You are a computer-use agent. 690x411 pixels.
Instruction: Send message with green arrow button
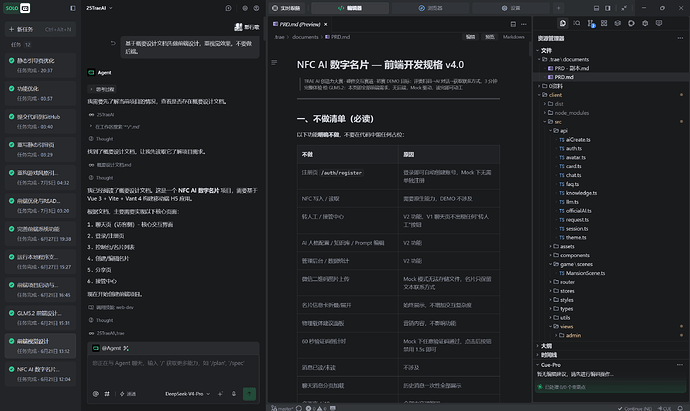tap(249, 394)
